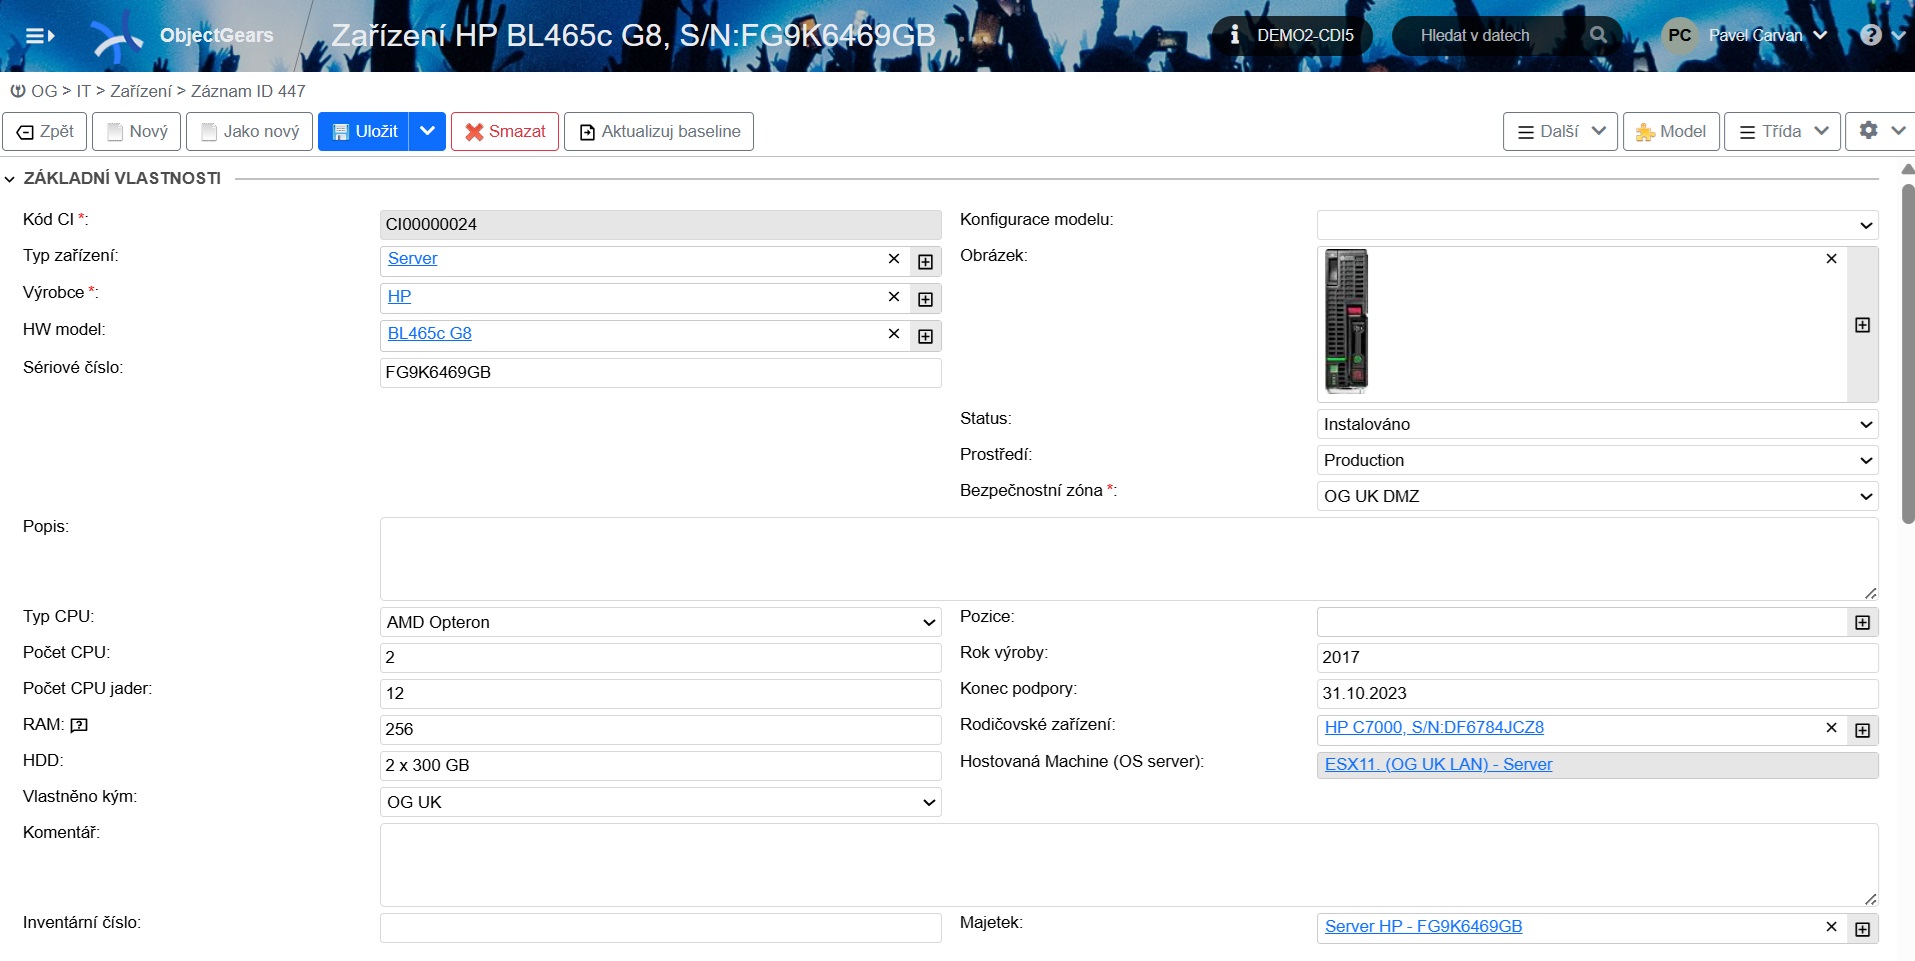This screenshot has height=961, width=1915.
Task: Collapse the ZÁKLADNÍ VLASTNOSTI section
Action: [x=10, y=179]
